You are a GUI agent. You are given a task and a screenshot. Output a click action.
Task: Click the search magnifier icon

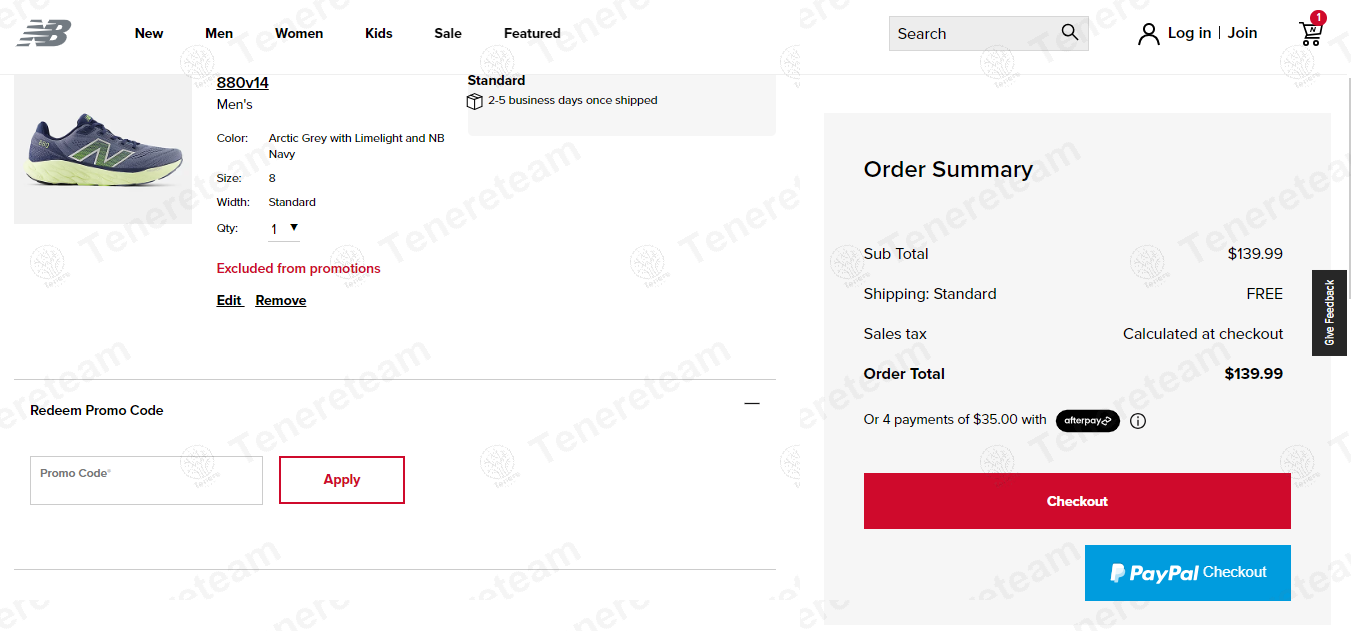[1070, 33]
